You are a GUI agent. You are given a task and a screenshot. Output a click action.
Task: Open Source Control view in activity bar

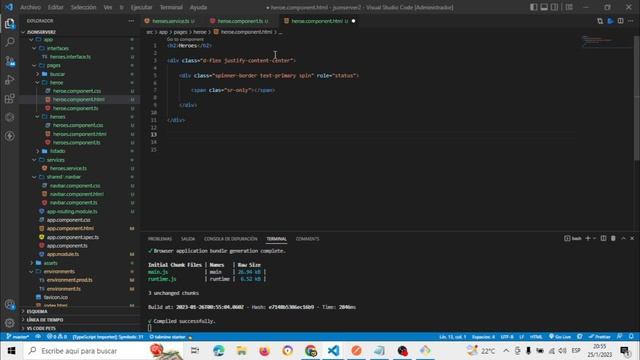point(10,61)
